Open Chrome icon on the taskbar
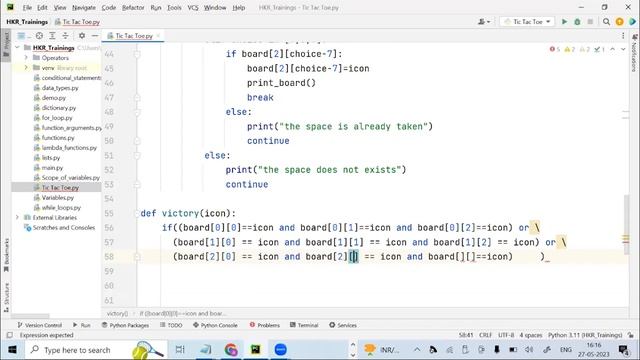The width and height of the screenshot is (640, 360). [x=231, y=350]
